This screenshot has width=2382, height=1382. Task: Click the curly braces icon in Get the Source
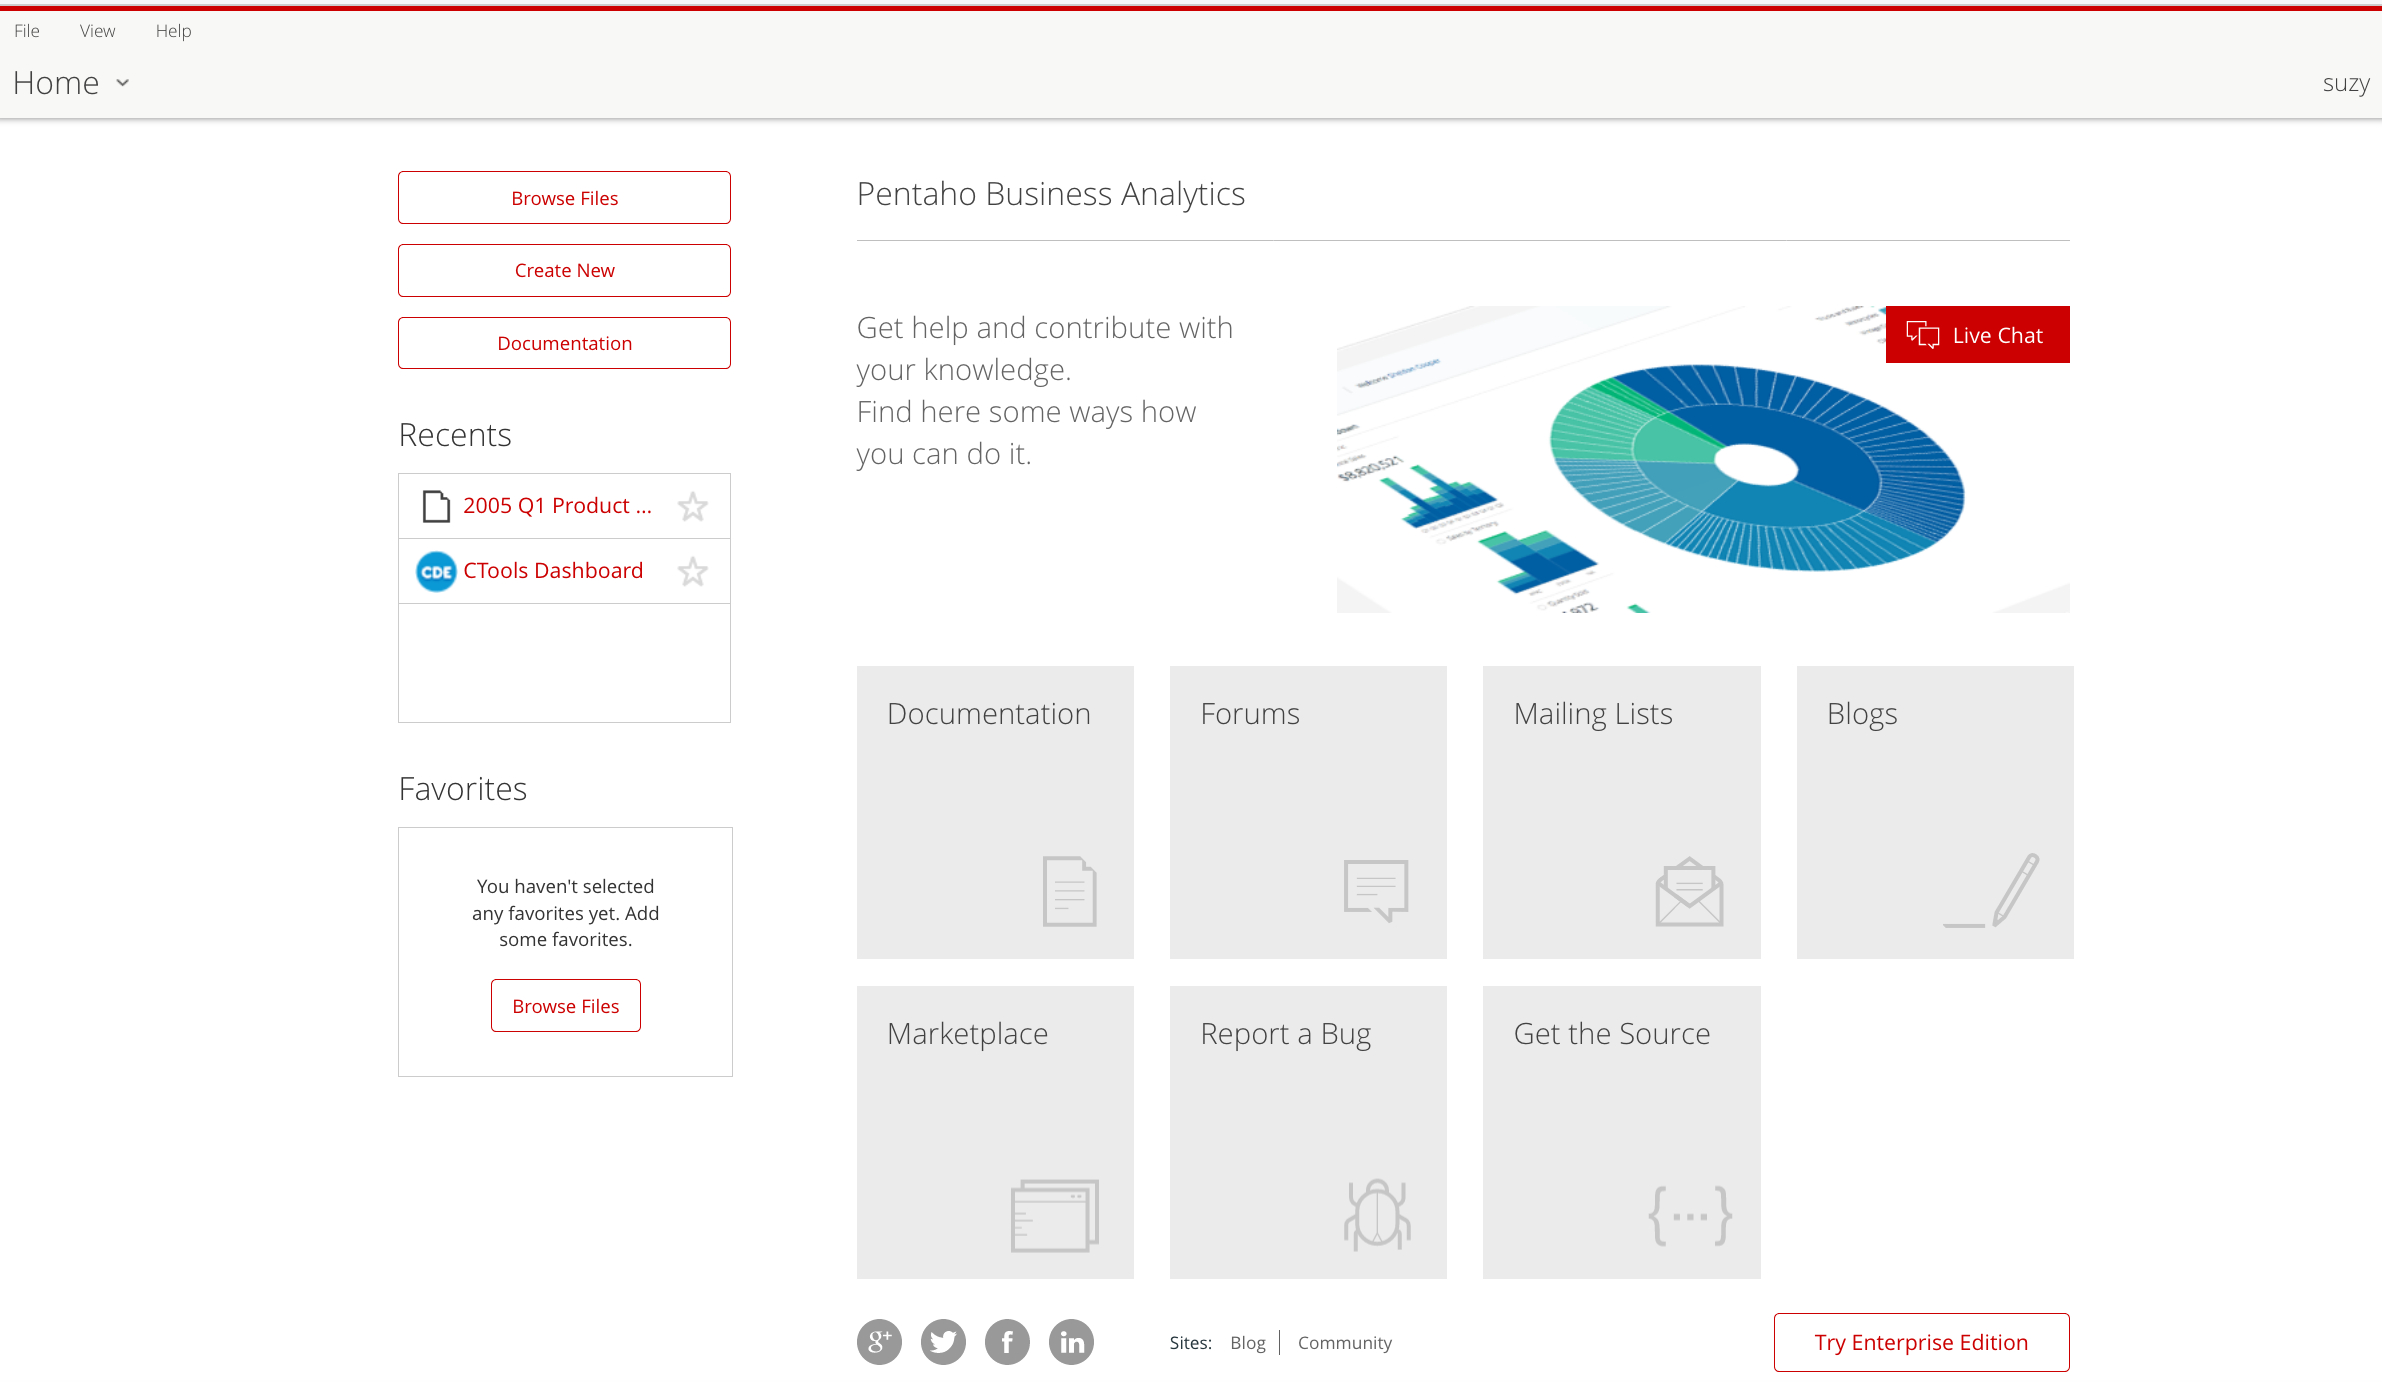pos(1690,1216)
